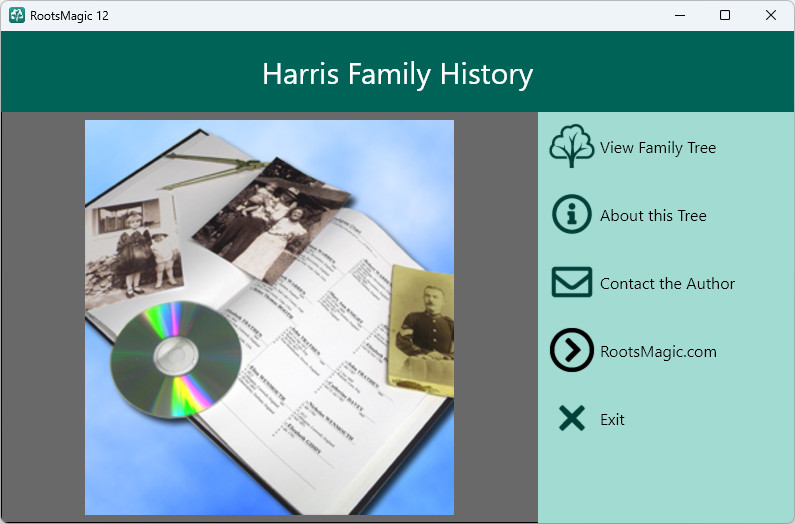Click the RootsMagic 12 title bar app icon
This screenshot has height=524, width=795.
17,15
